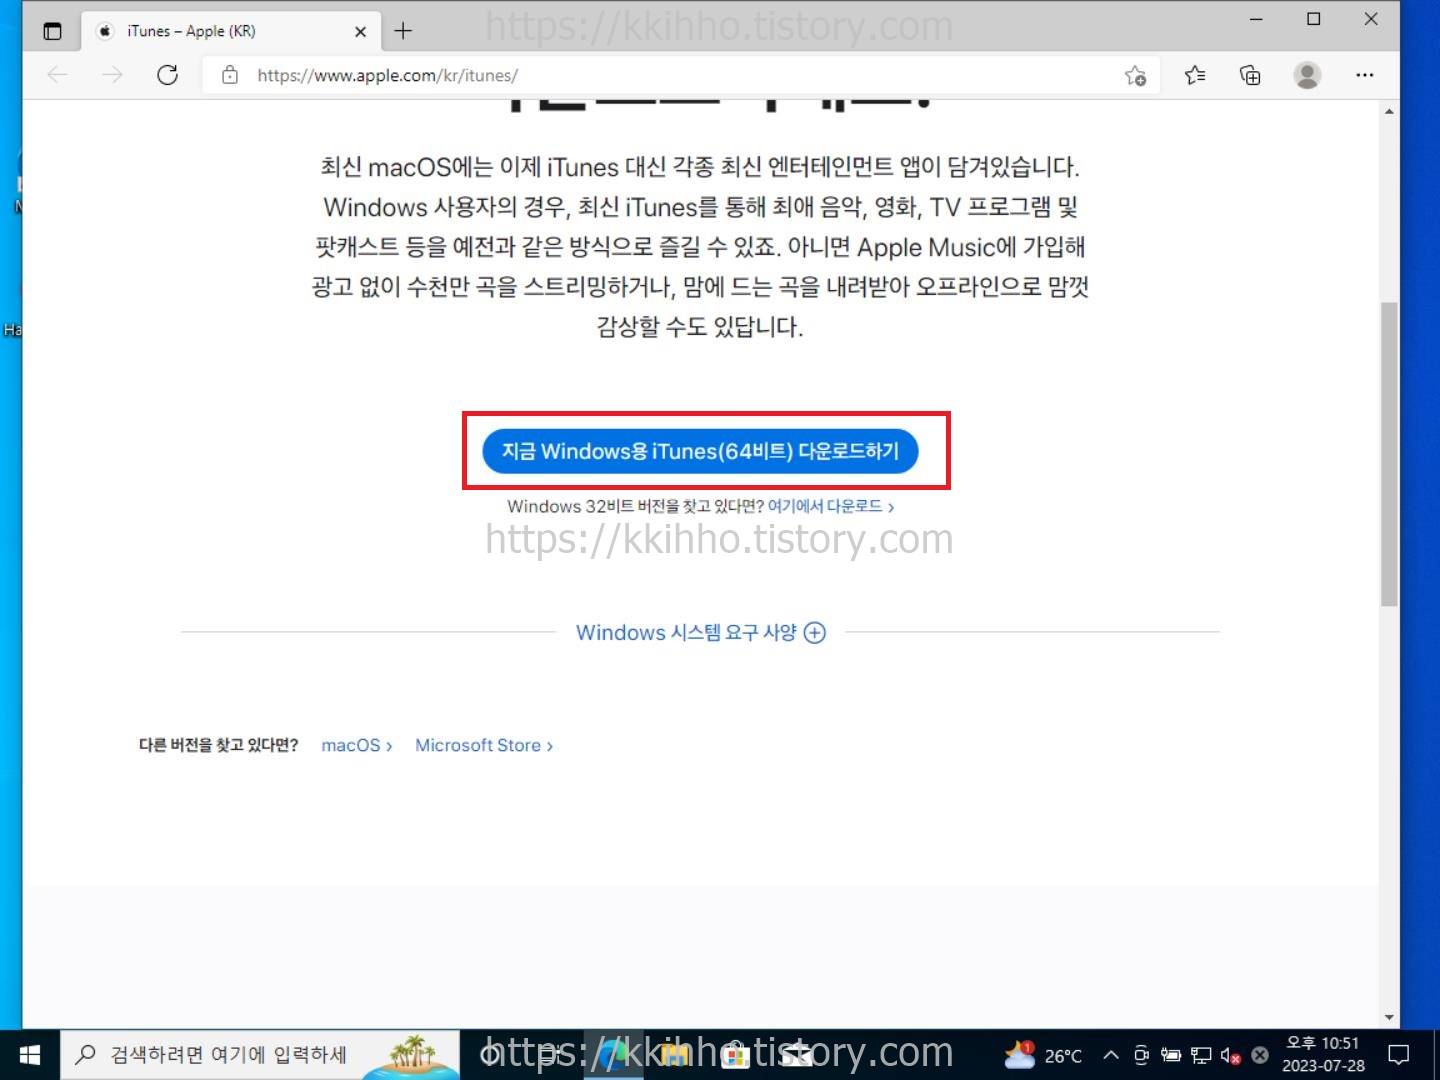
Task: Open Microsoft Edge from the taskbar
Action: pos(613,1055)
